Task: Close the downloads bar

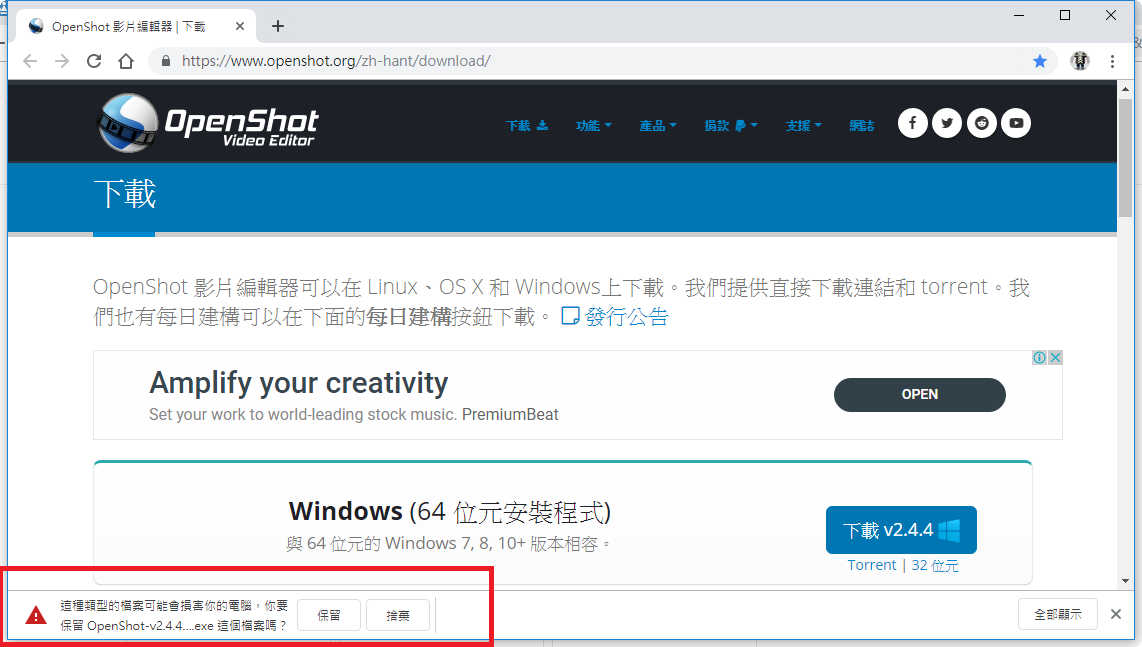Action: click(1116, 614)
